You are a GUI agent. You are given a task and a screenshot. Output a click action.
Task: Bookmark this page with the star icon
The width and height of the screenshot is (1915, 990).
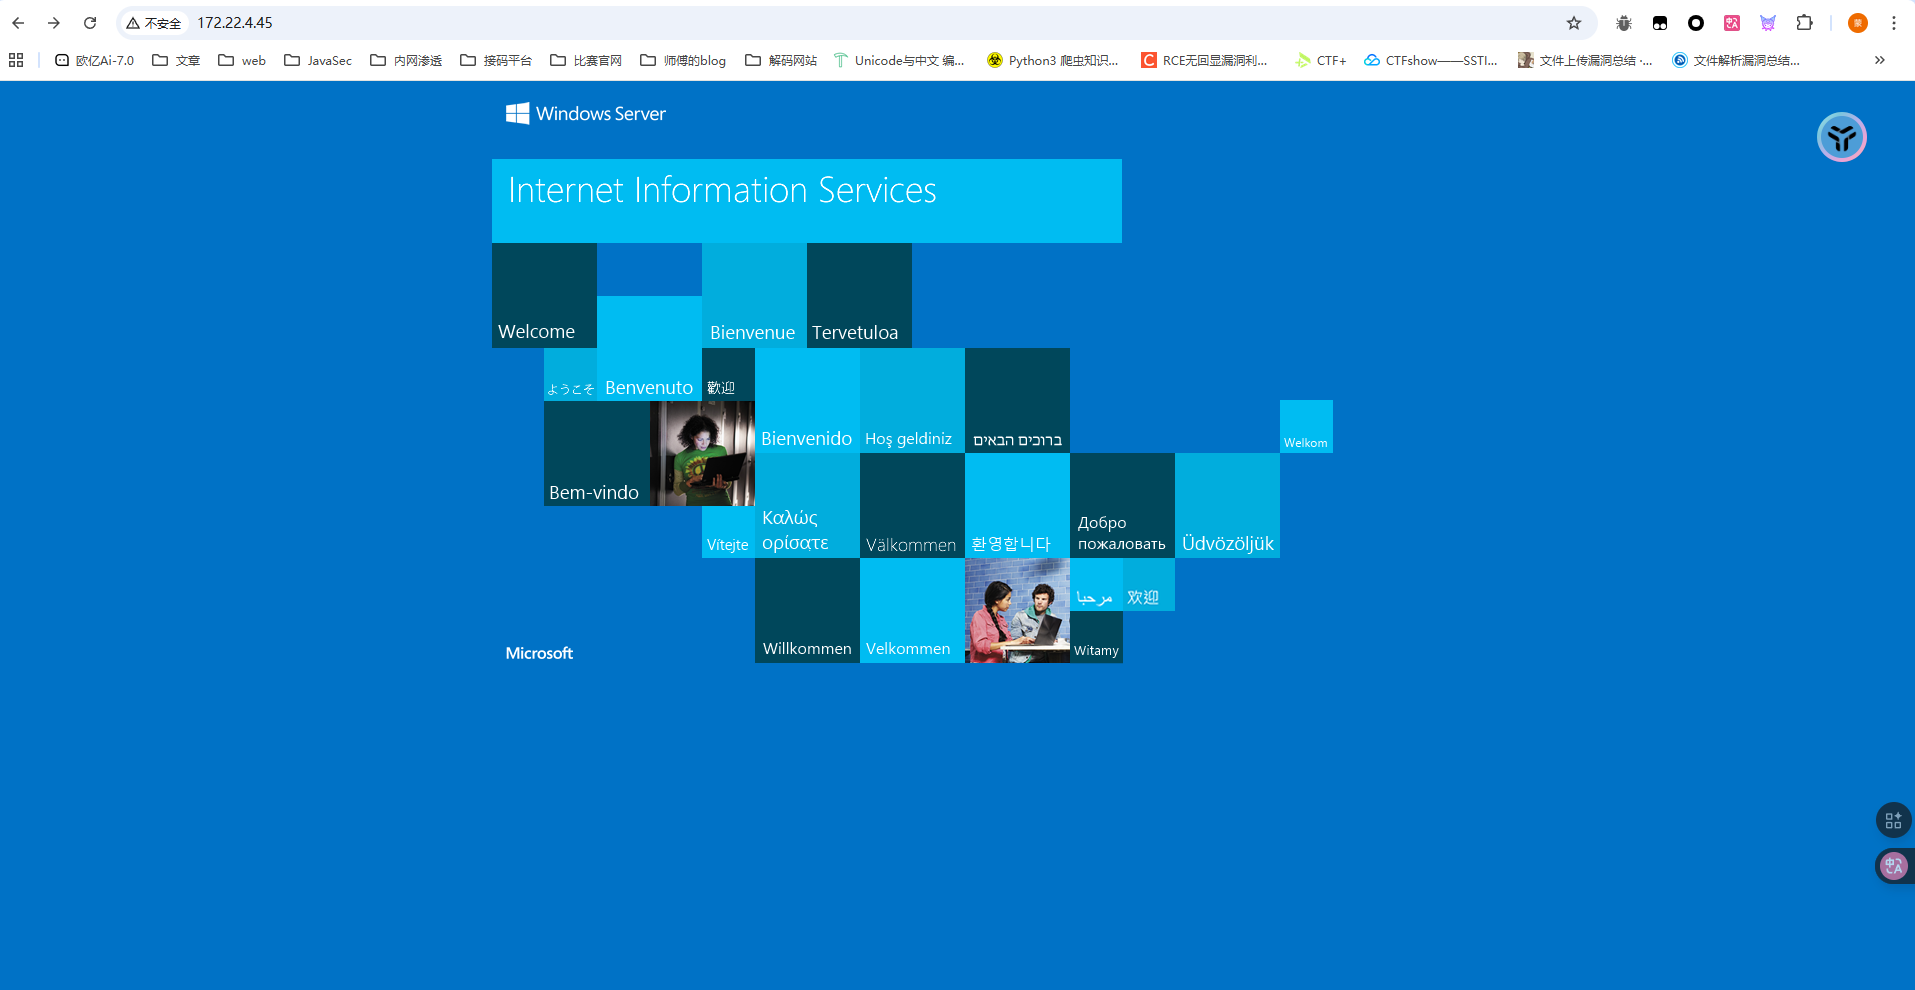[x=1574, y=23]
